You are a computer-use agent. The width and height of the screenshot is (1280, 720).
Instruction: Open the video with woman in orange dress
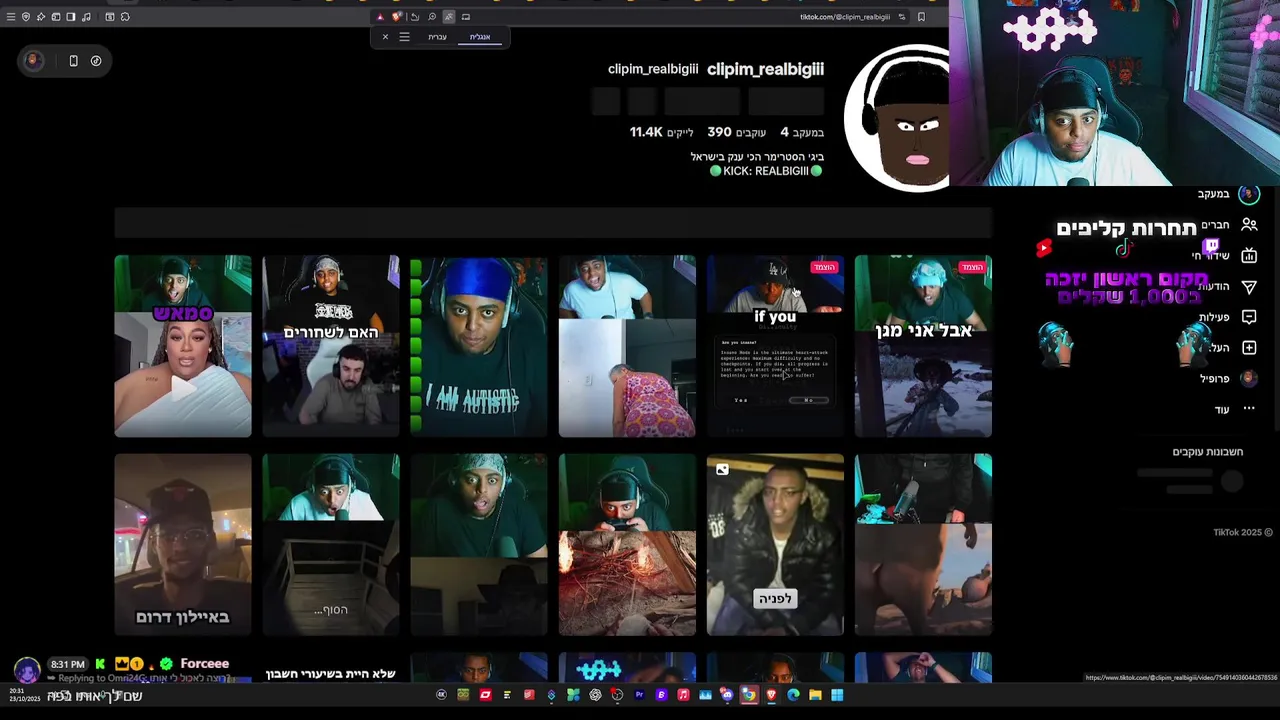click(x=627, y=346)
